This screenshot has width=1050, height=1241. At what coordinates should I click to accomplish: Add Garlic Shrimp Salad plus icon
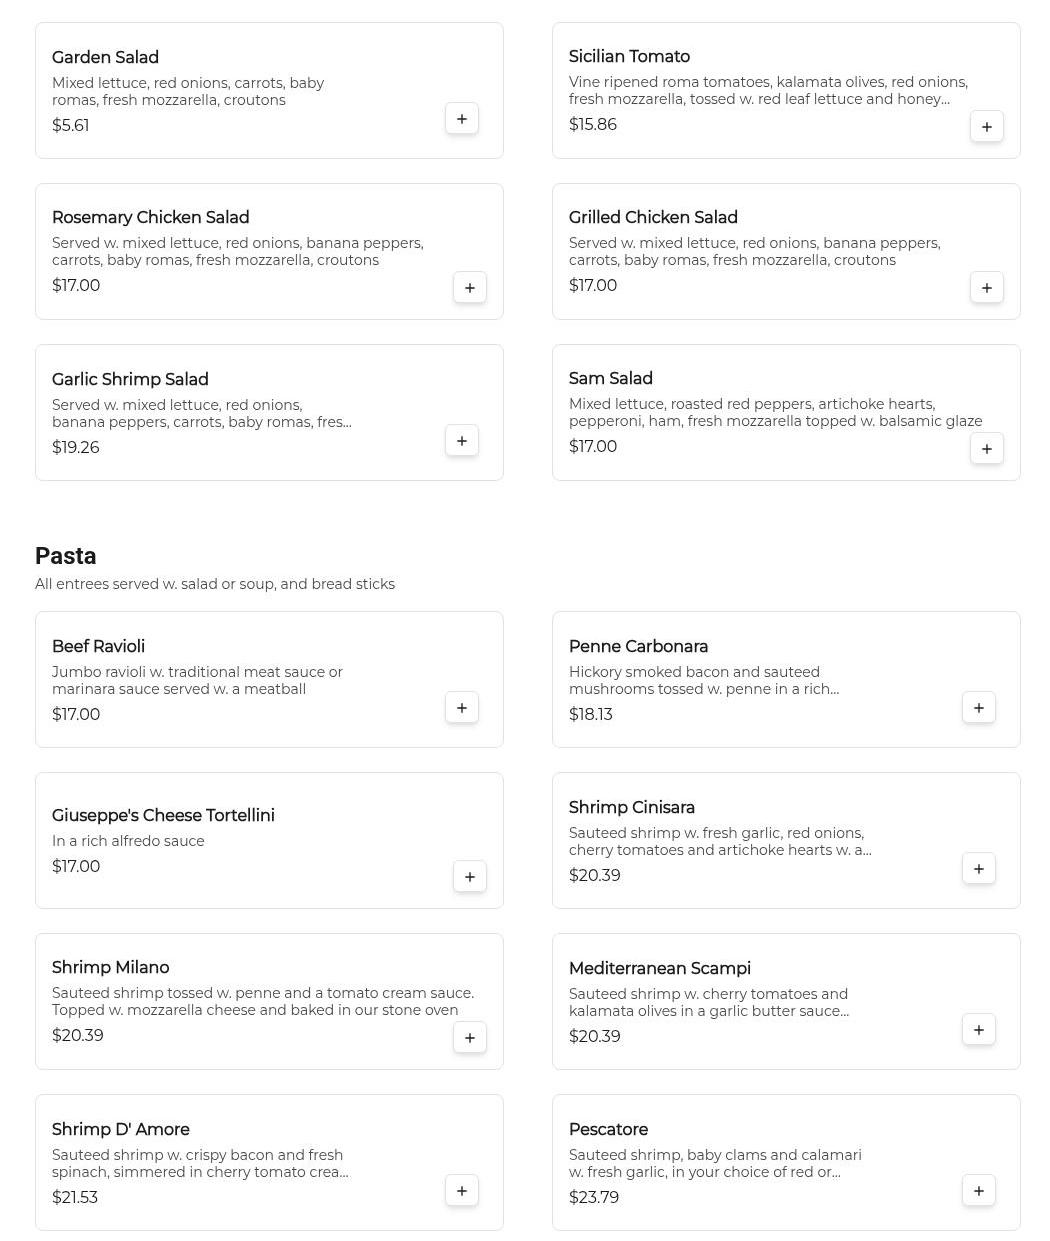[x=462, y=441]
